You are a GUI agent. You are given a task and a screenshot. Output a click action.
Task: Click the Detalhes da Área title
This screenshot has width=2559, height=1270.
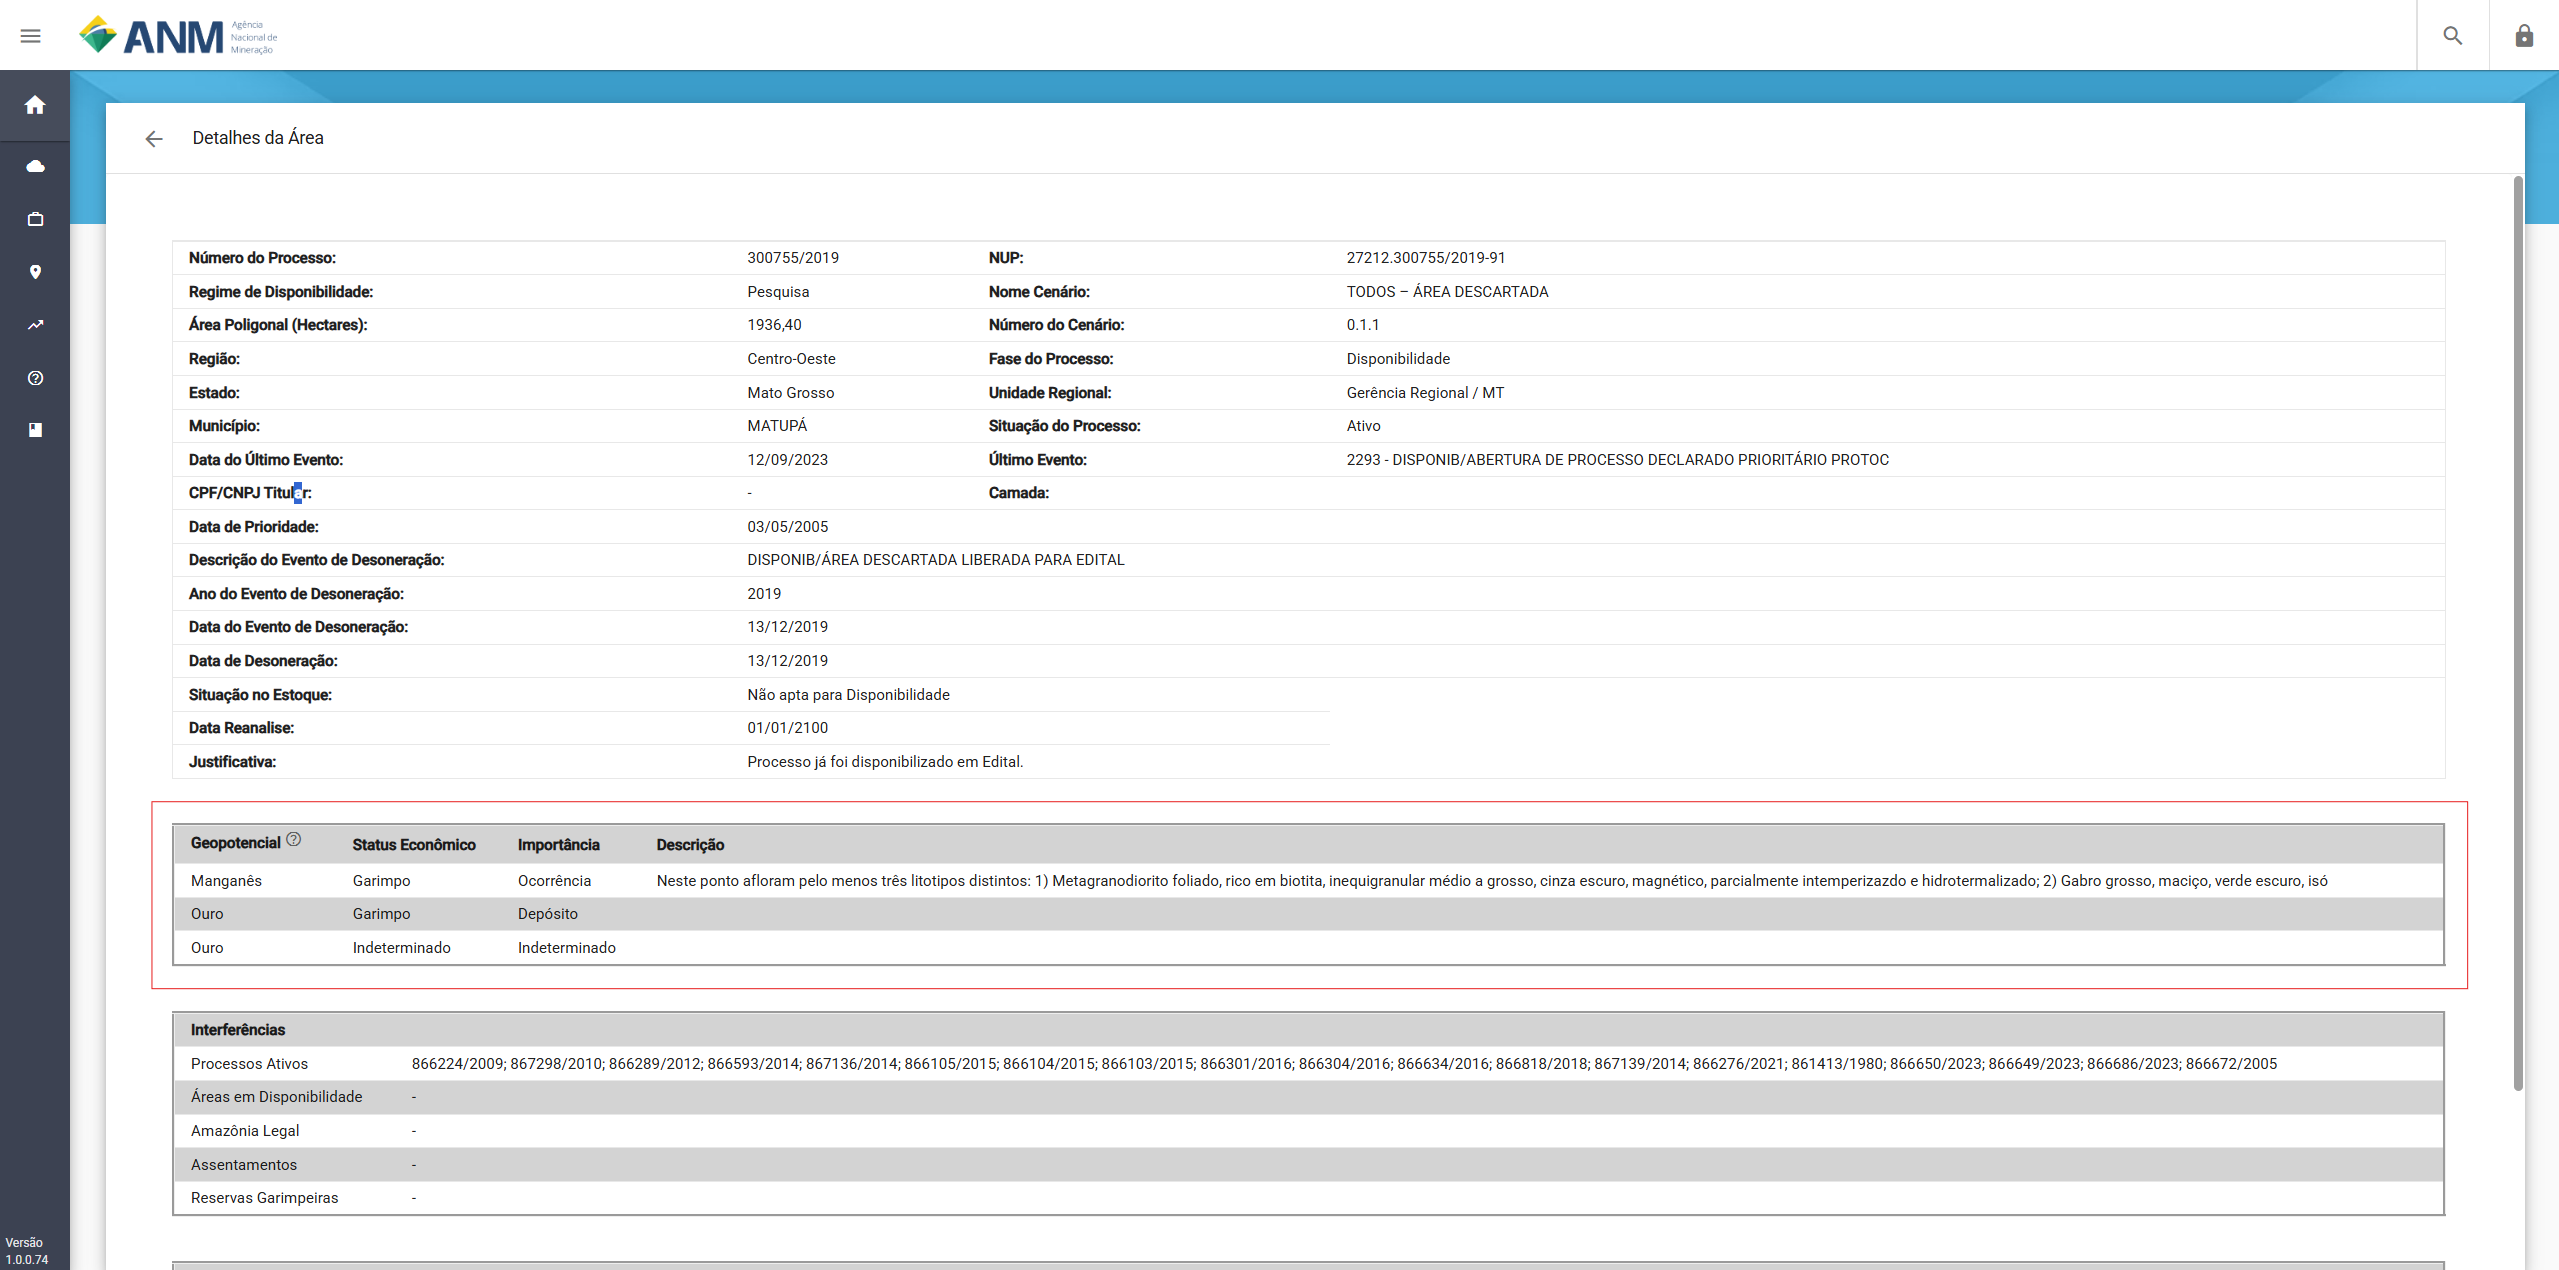coord(258,138)
